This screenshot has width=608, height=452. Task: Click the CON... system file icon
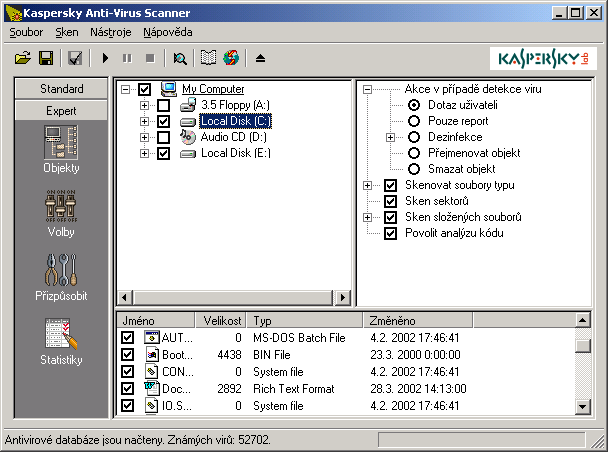[x=152, y=372]
